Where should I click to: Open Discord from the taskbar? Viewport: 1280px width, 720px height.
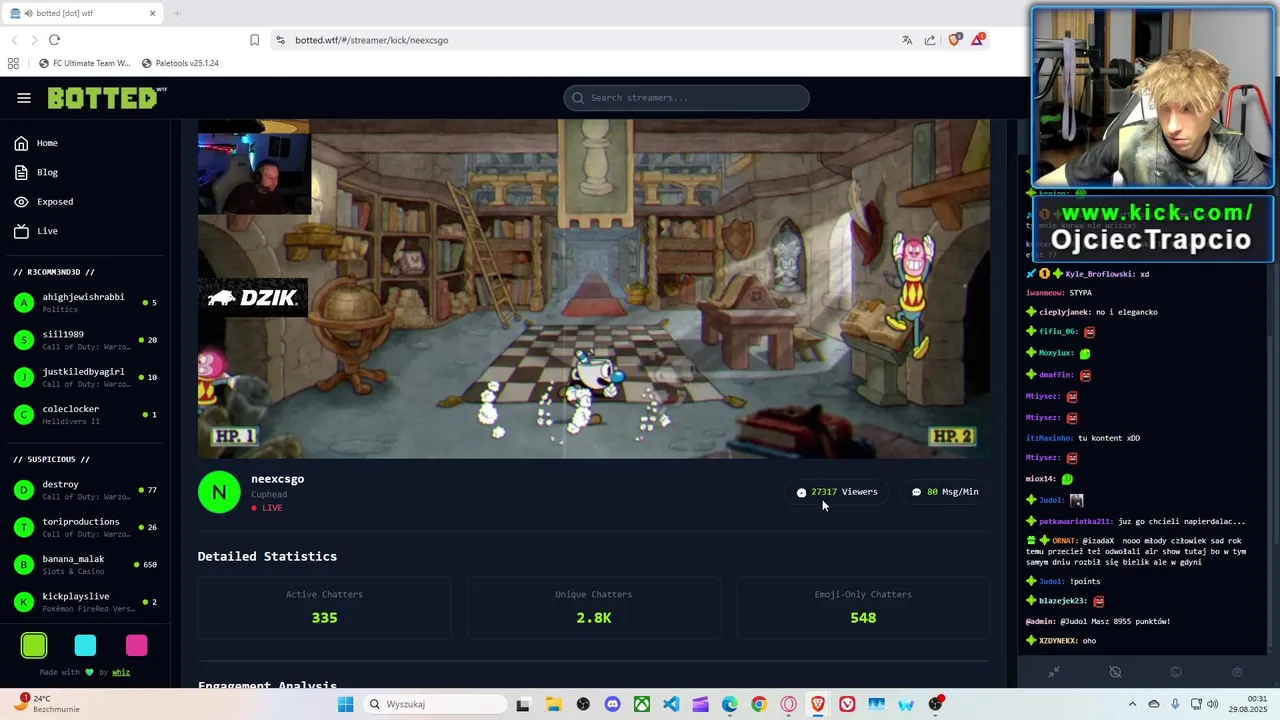[x=612, y=704]
